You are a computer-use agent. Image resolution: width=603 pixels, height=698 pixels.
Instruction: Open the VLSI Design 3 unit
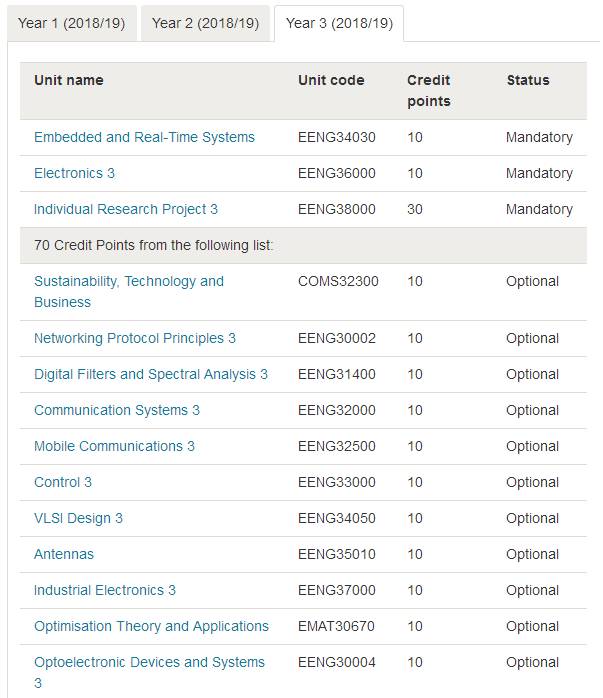point(78,519)
